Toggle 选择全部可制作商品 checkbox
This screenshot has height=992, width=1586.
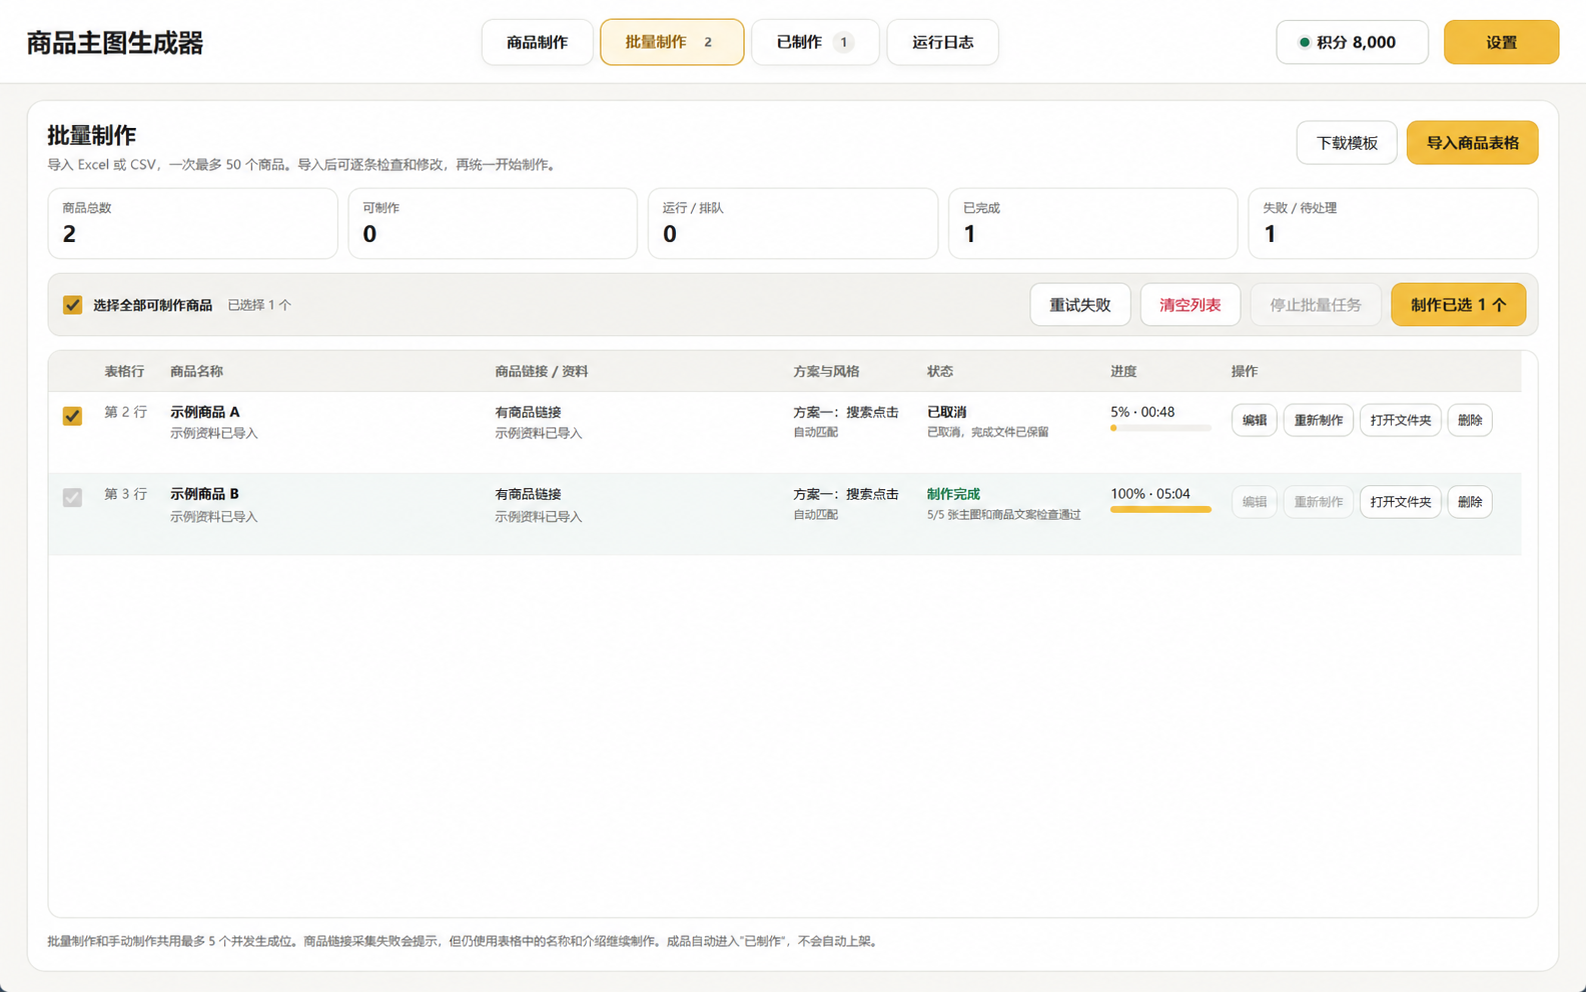(x=72, y=305)
